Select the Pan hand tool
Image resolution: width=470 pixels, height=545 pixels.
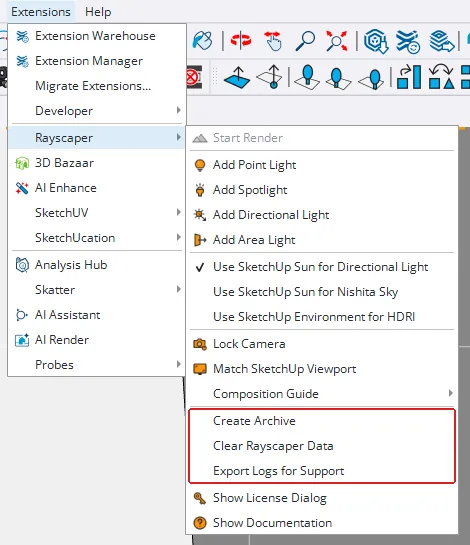273,41
